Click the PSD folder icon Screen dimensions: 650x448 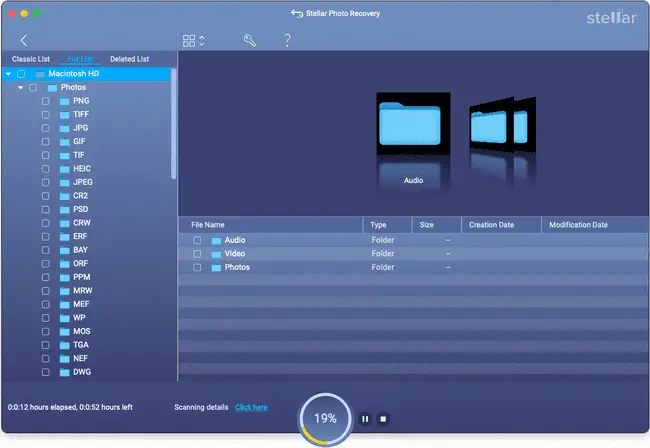tap(64, 209)
